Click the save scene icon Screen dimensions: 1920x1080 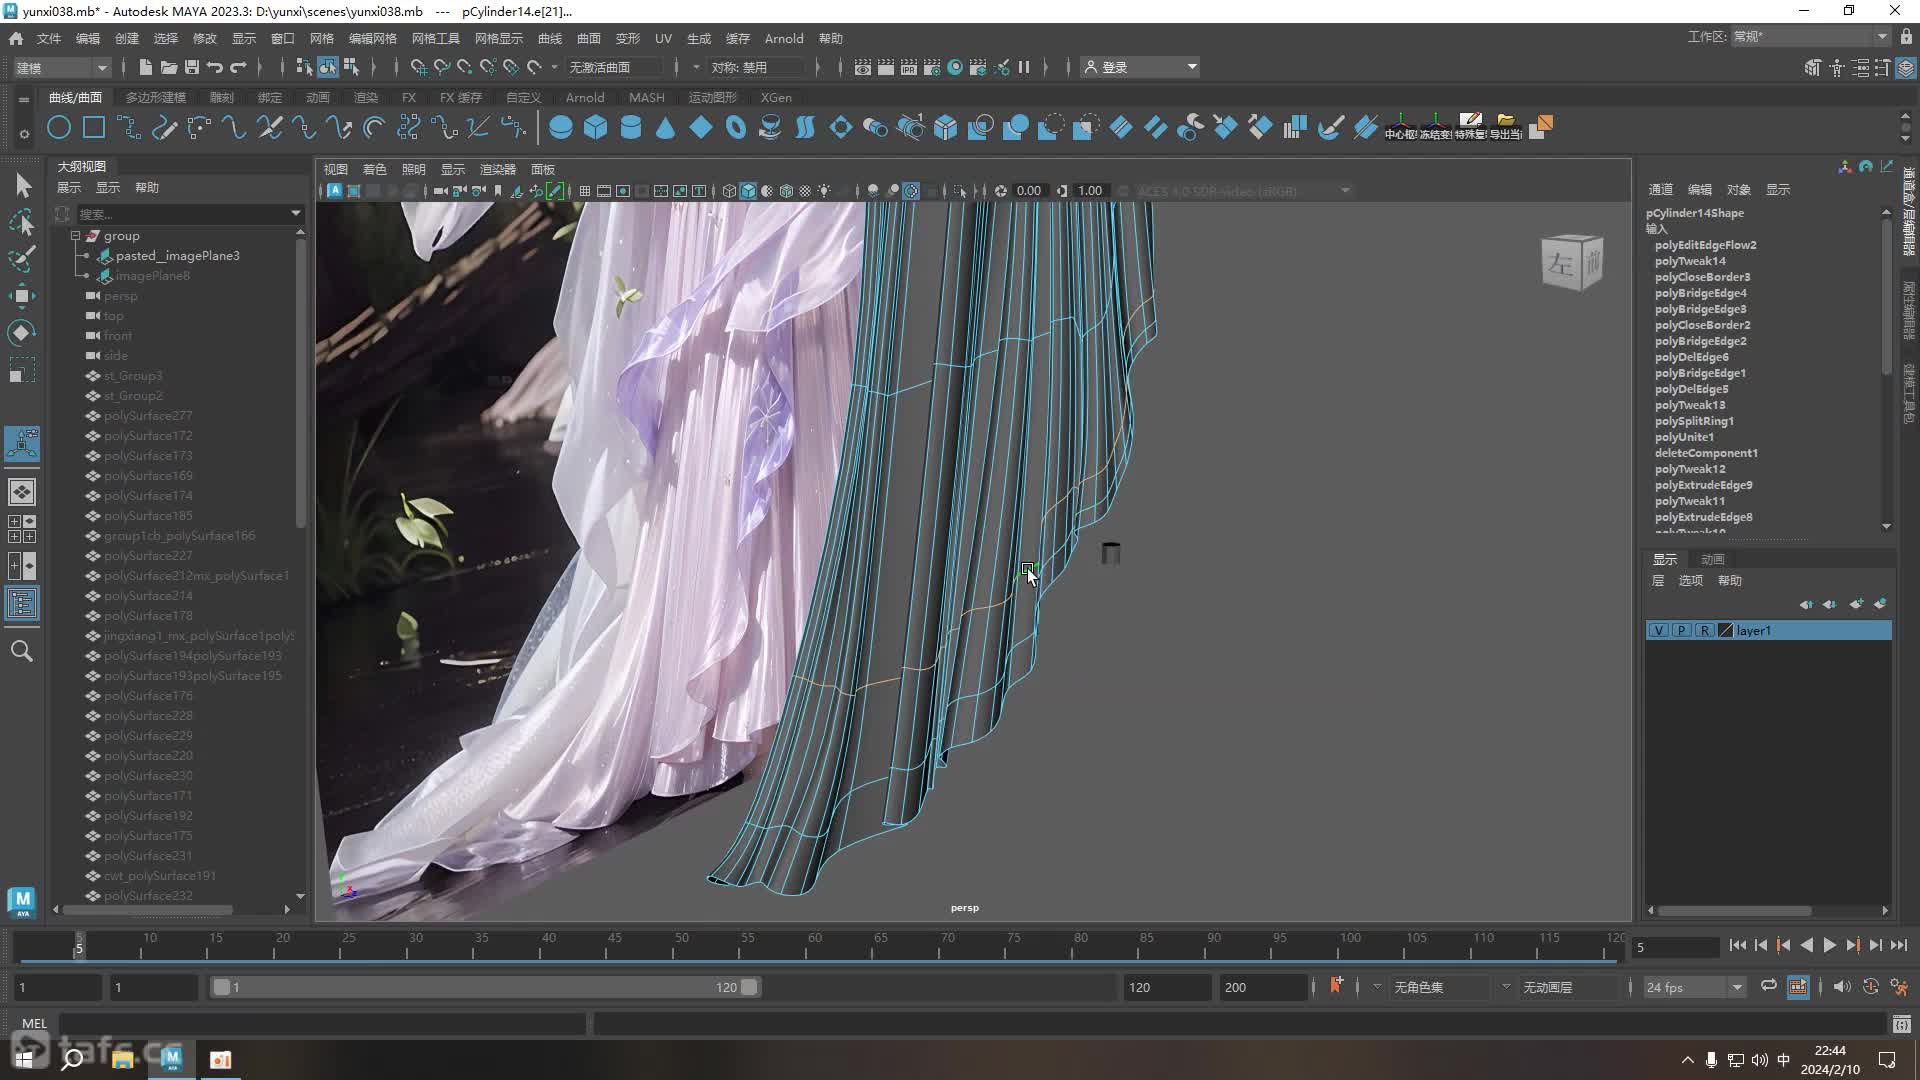coord(192,67)
